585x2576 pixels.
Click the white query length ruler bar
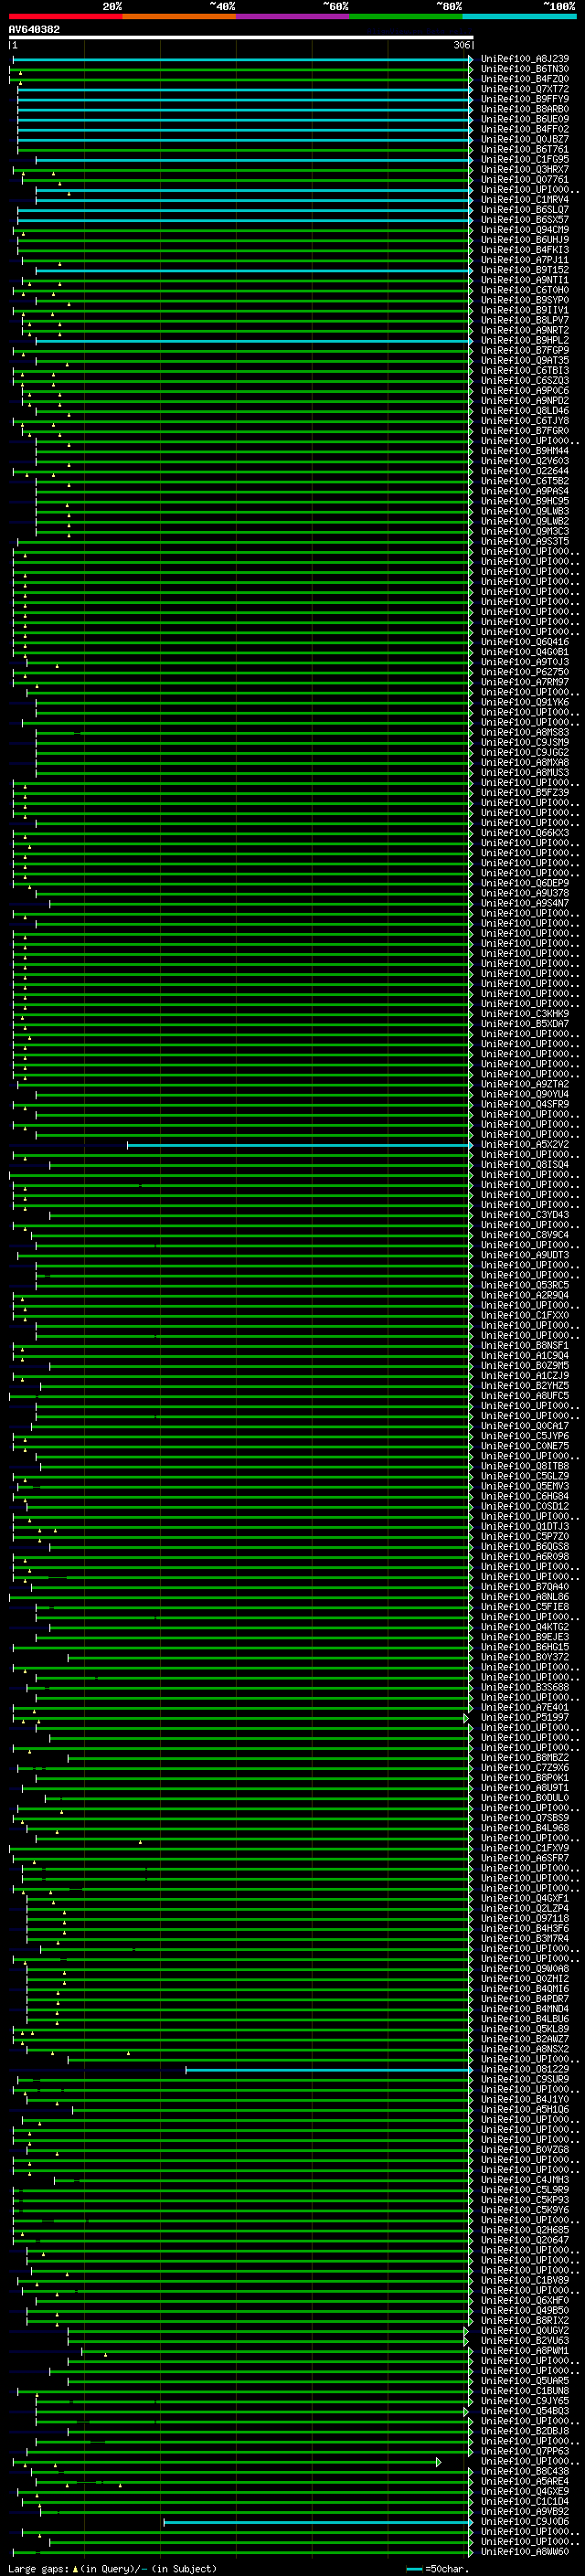tap(241, 38)
